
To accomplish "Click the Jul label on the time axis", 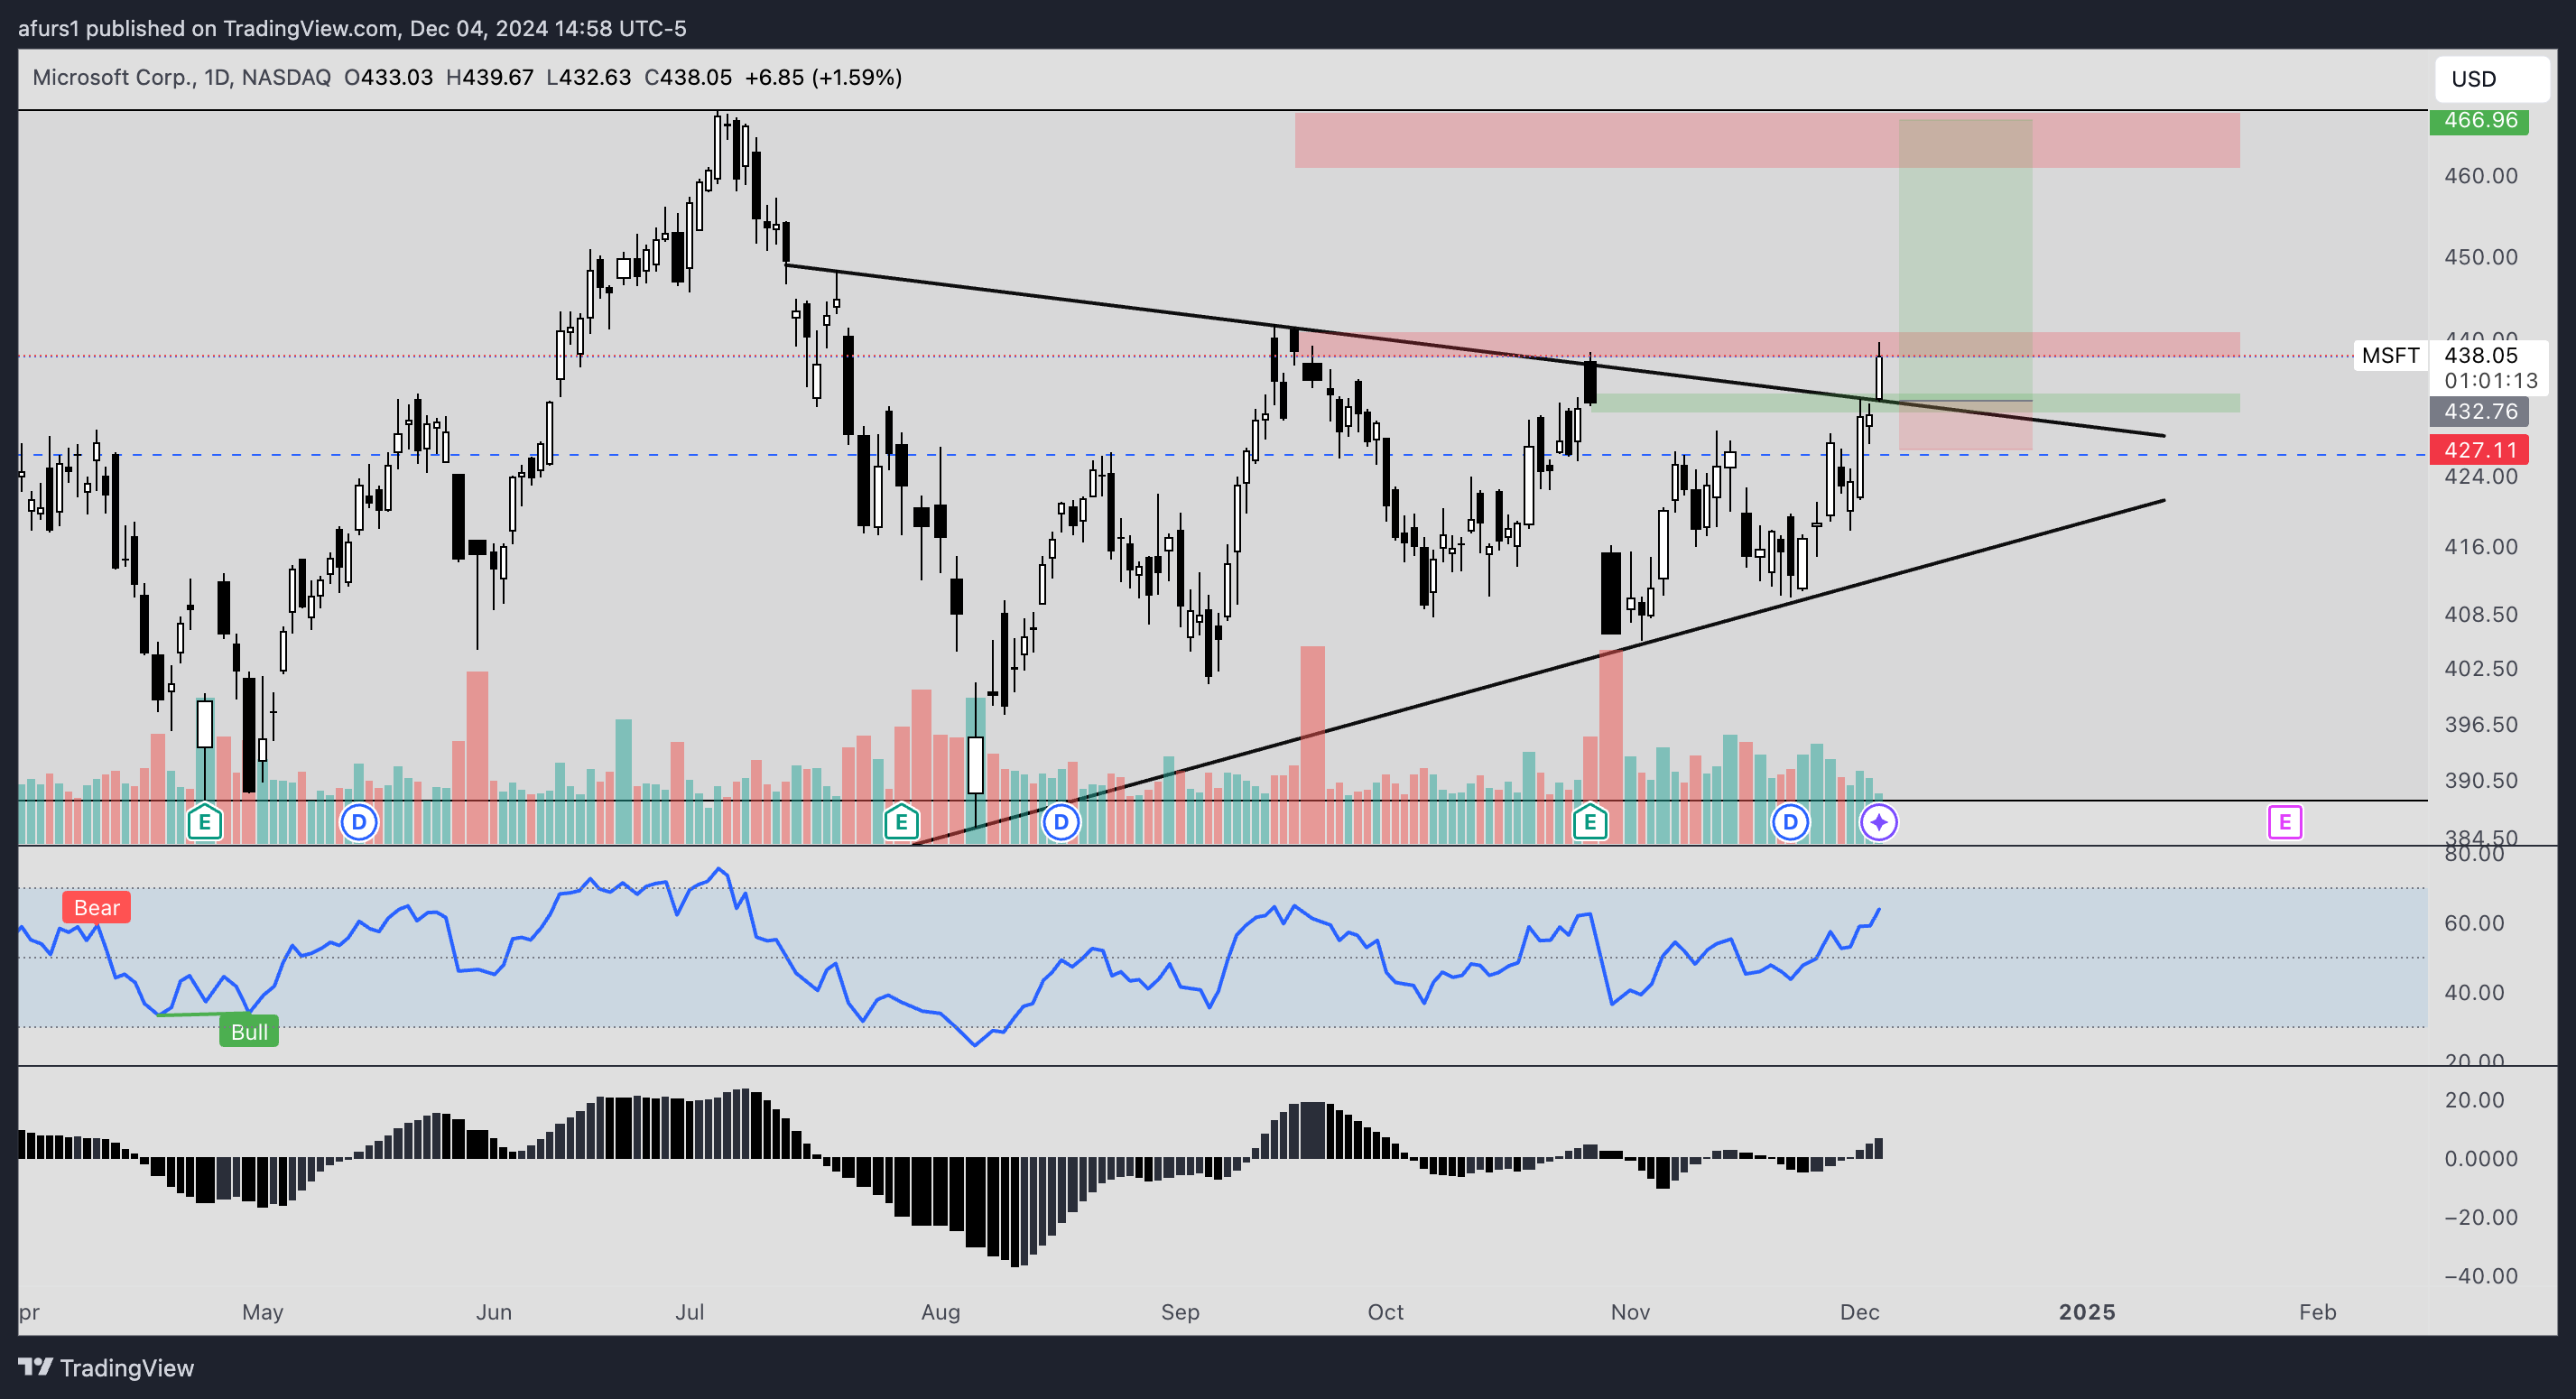I will [689, 1311].
